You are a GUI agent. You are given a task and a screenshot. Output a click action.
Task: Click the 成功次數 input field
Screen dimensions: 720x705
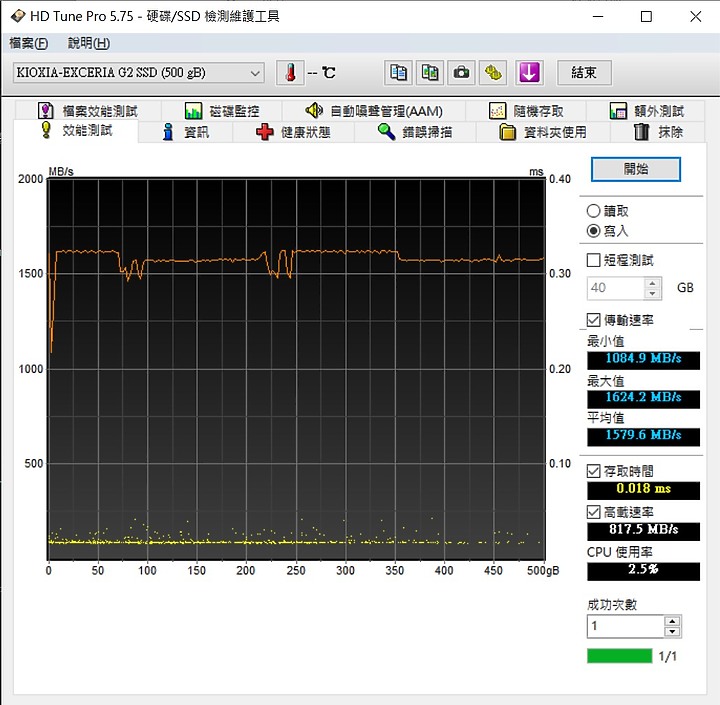tap(625, 626)
